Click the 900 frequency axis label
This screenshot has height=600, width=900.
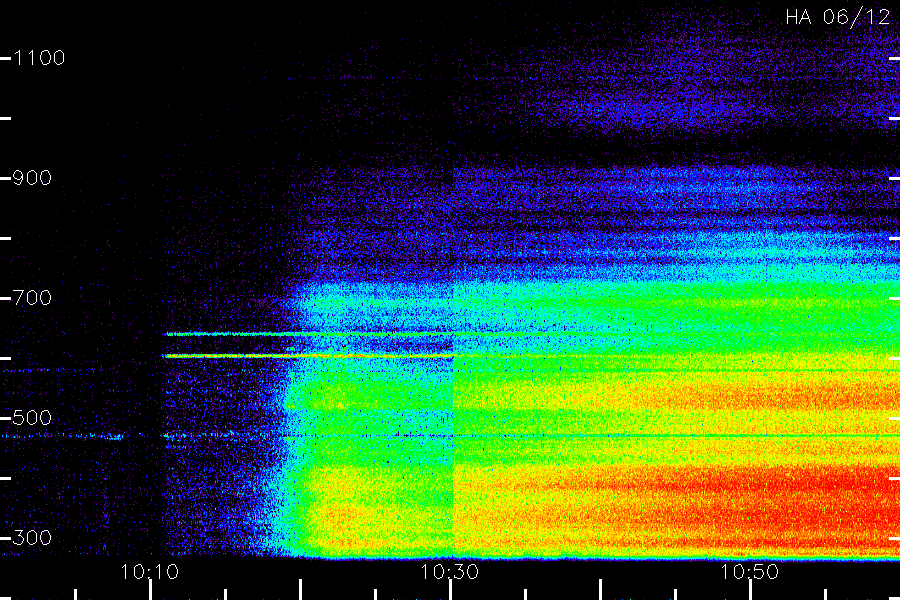(32, 178)
